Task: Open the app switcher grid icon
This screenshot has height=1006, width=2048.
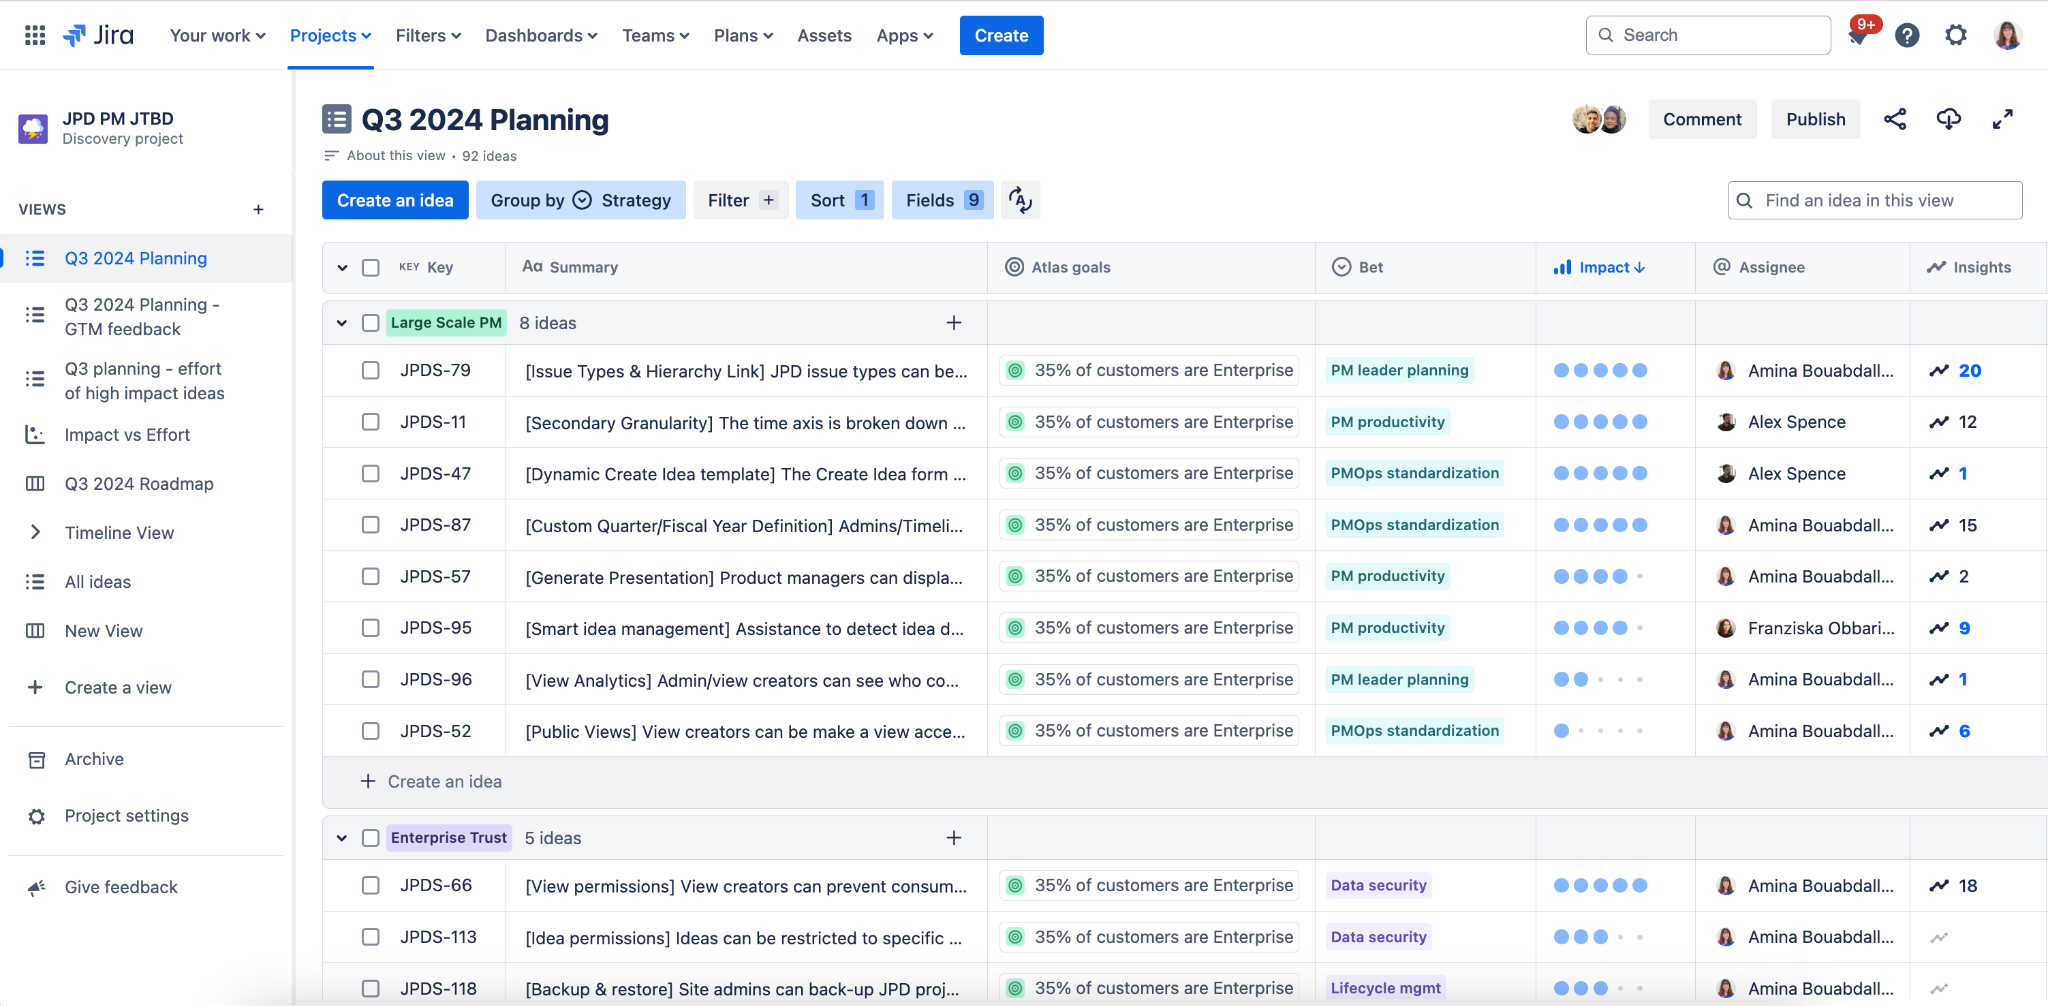Action: (x=35, y=35)
